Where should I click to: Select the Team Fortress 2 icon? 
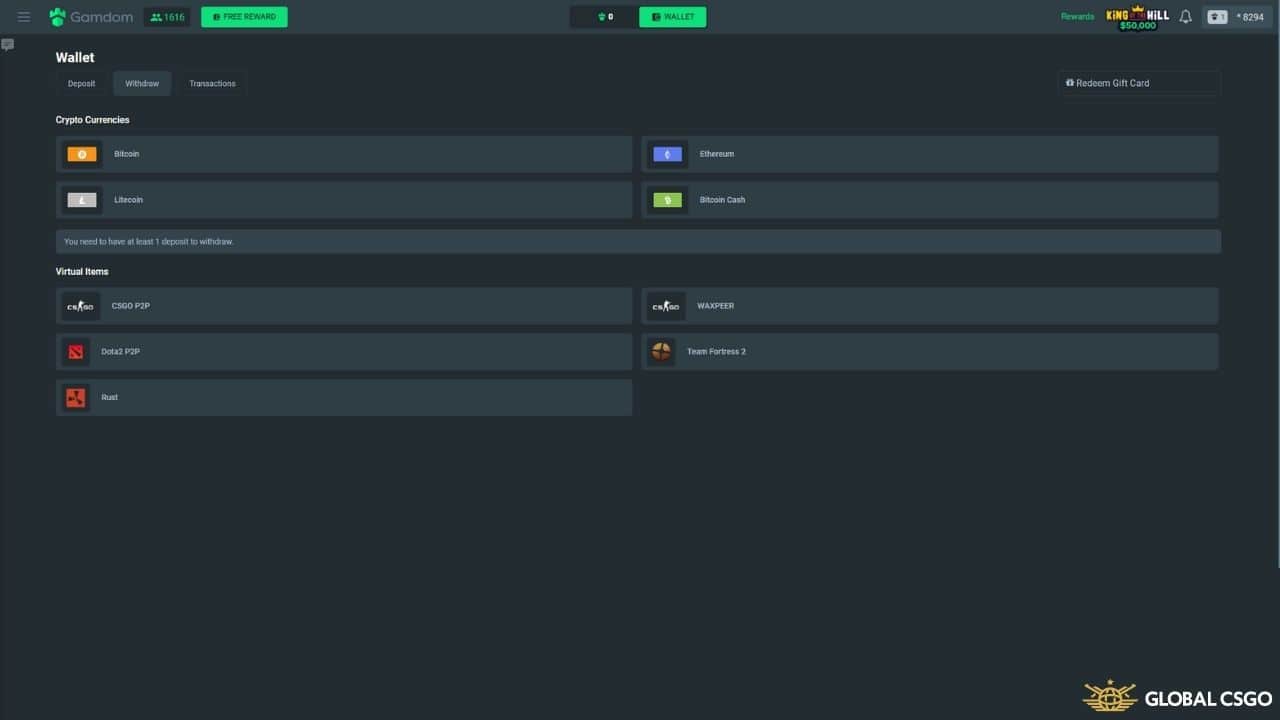[662, 352]
